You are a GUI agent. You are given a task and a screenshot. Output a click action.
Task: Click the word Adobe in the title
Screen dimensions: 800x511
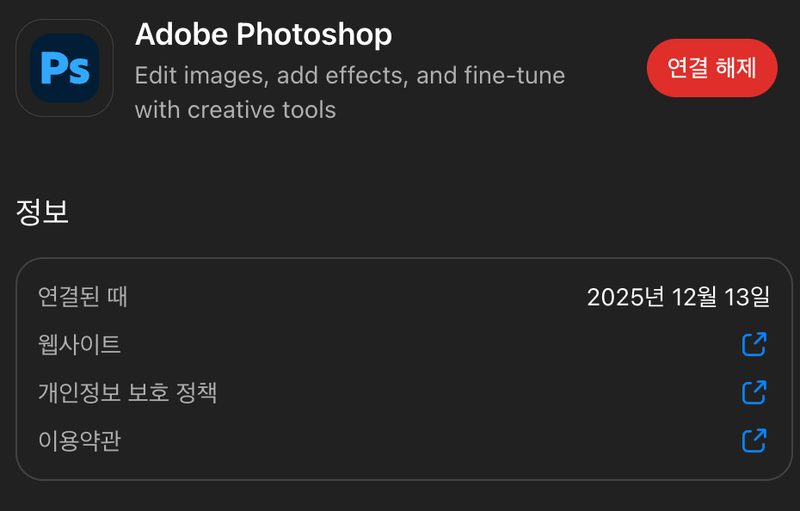click(182, 34)
